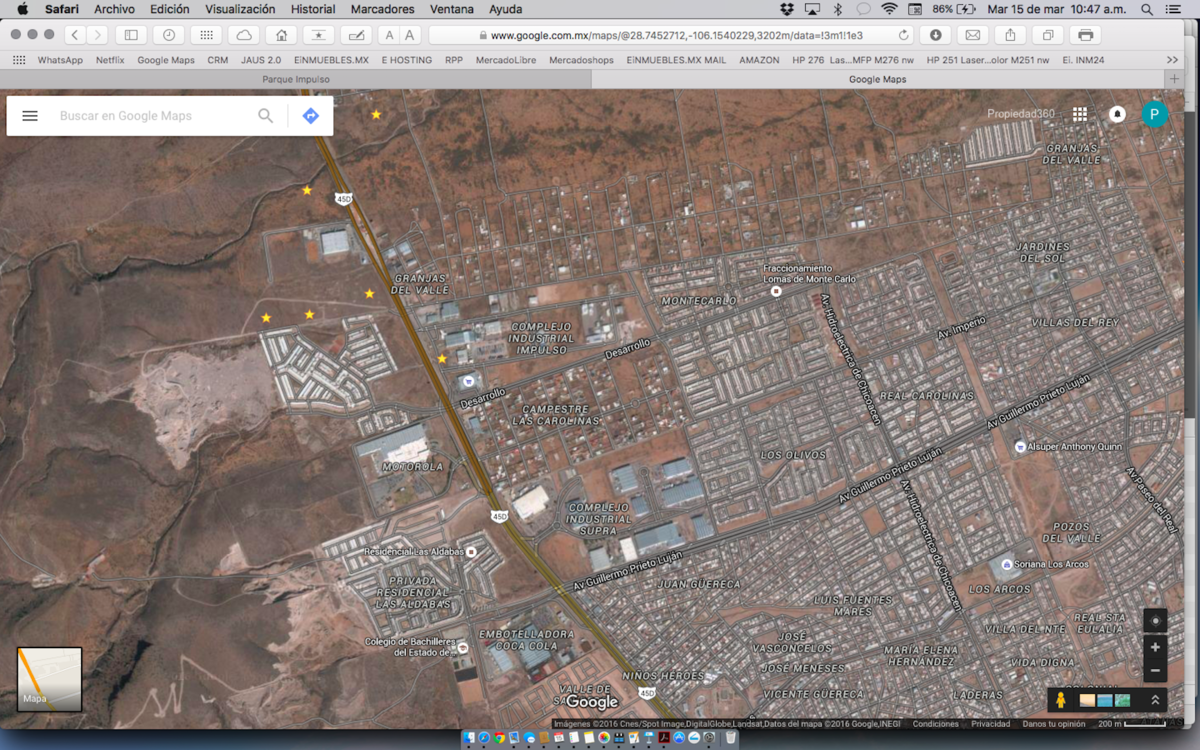This screenshot has width=1200, height=750.
Task: Click the Buscar en Google Maps field
Action: tap(150, 116)
